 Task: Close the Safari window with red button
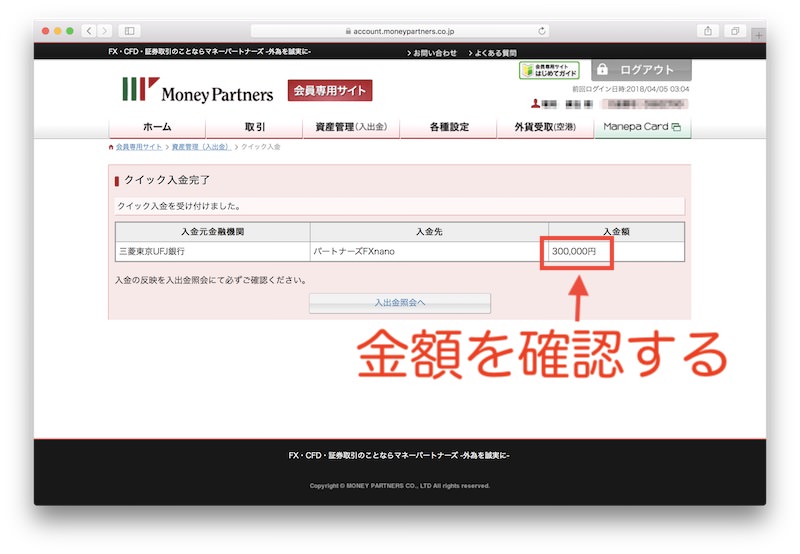[x=45, y=31]
